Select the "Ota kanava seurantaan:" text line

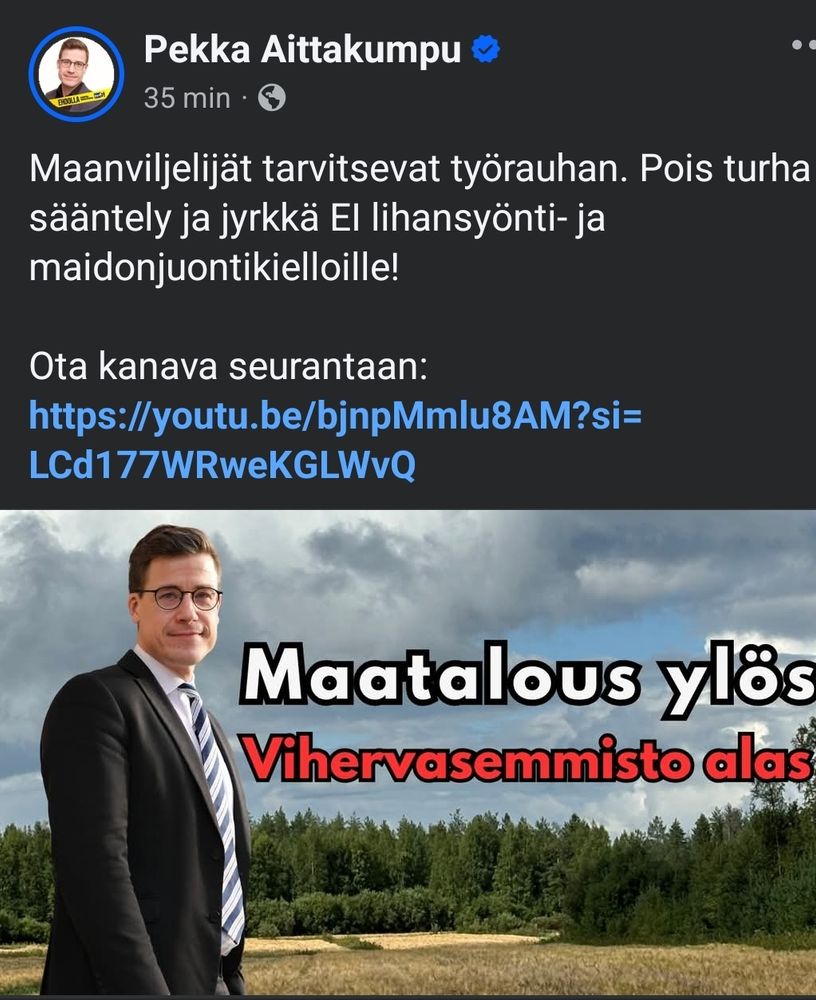[228, 367]
